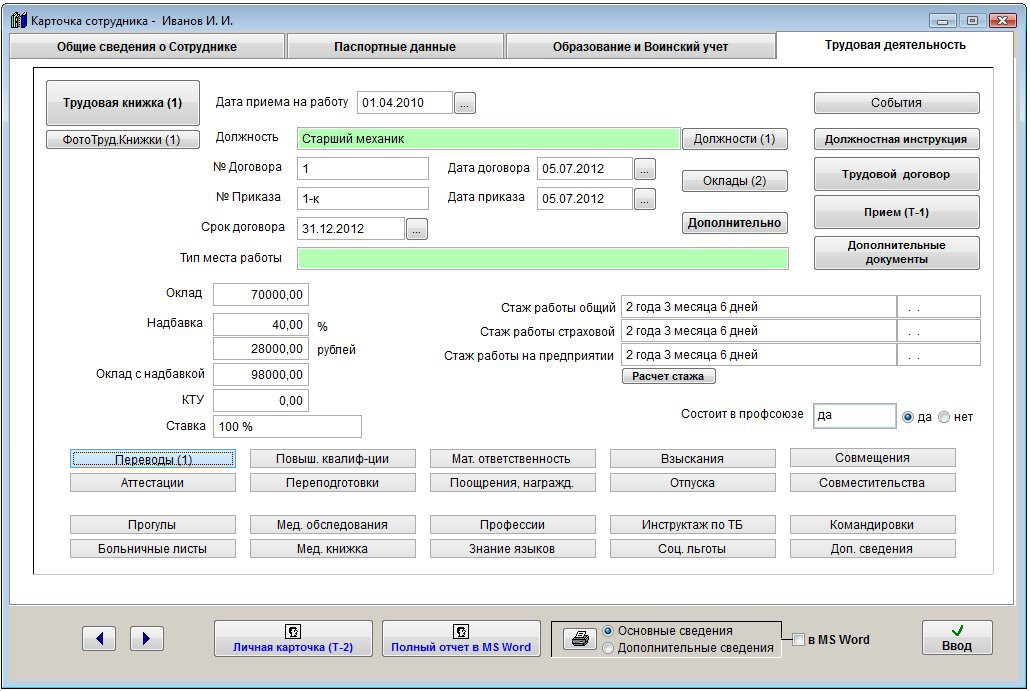Viewport: 1030px width, 691px height.
Task: Switch to Паспортные данные tab
Action: (x=394, y=47)
